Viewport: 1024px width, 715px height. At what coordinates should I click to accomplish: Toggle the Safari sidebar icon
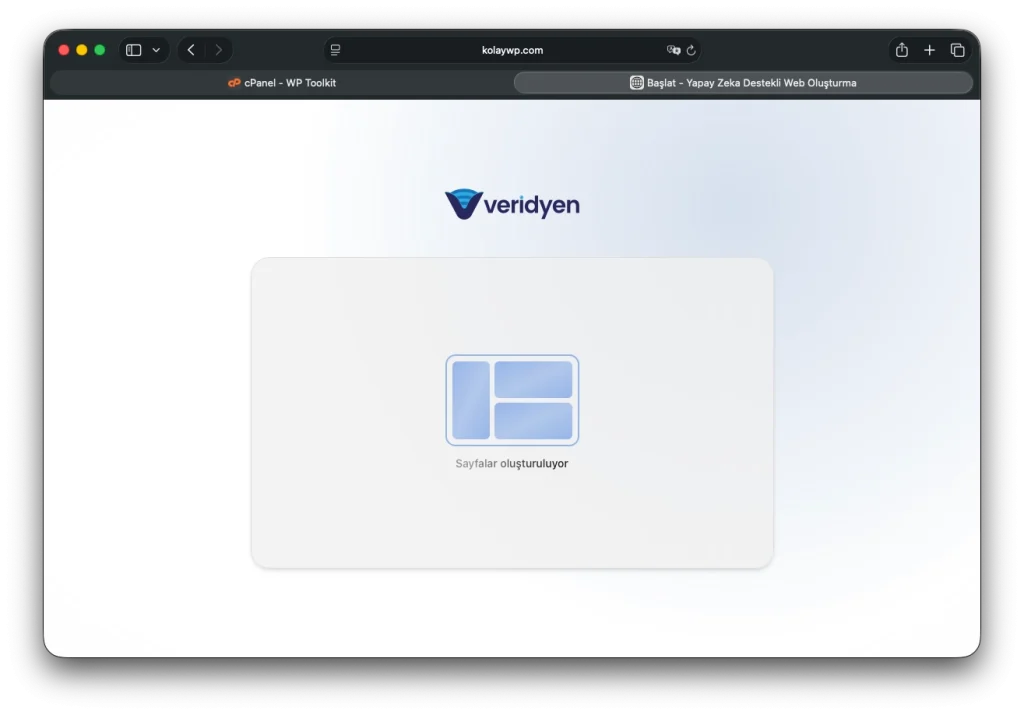[x=133, y=50]
